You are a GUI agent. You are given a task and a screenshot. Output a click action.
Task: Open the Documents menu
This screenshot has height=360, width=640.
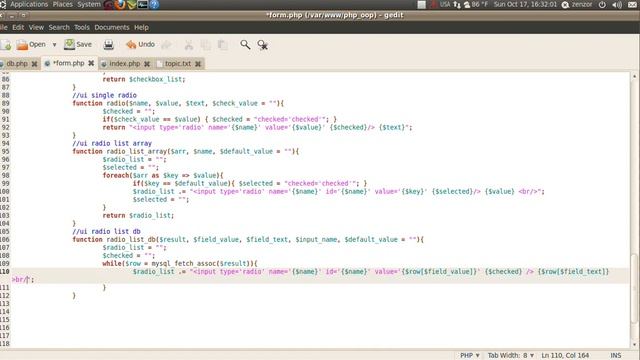[x=112, y=27]
